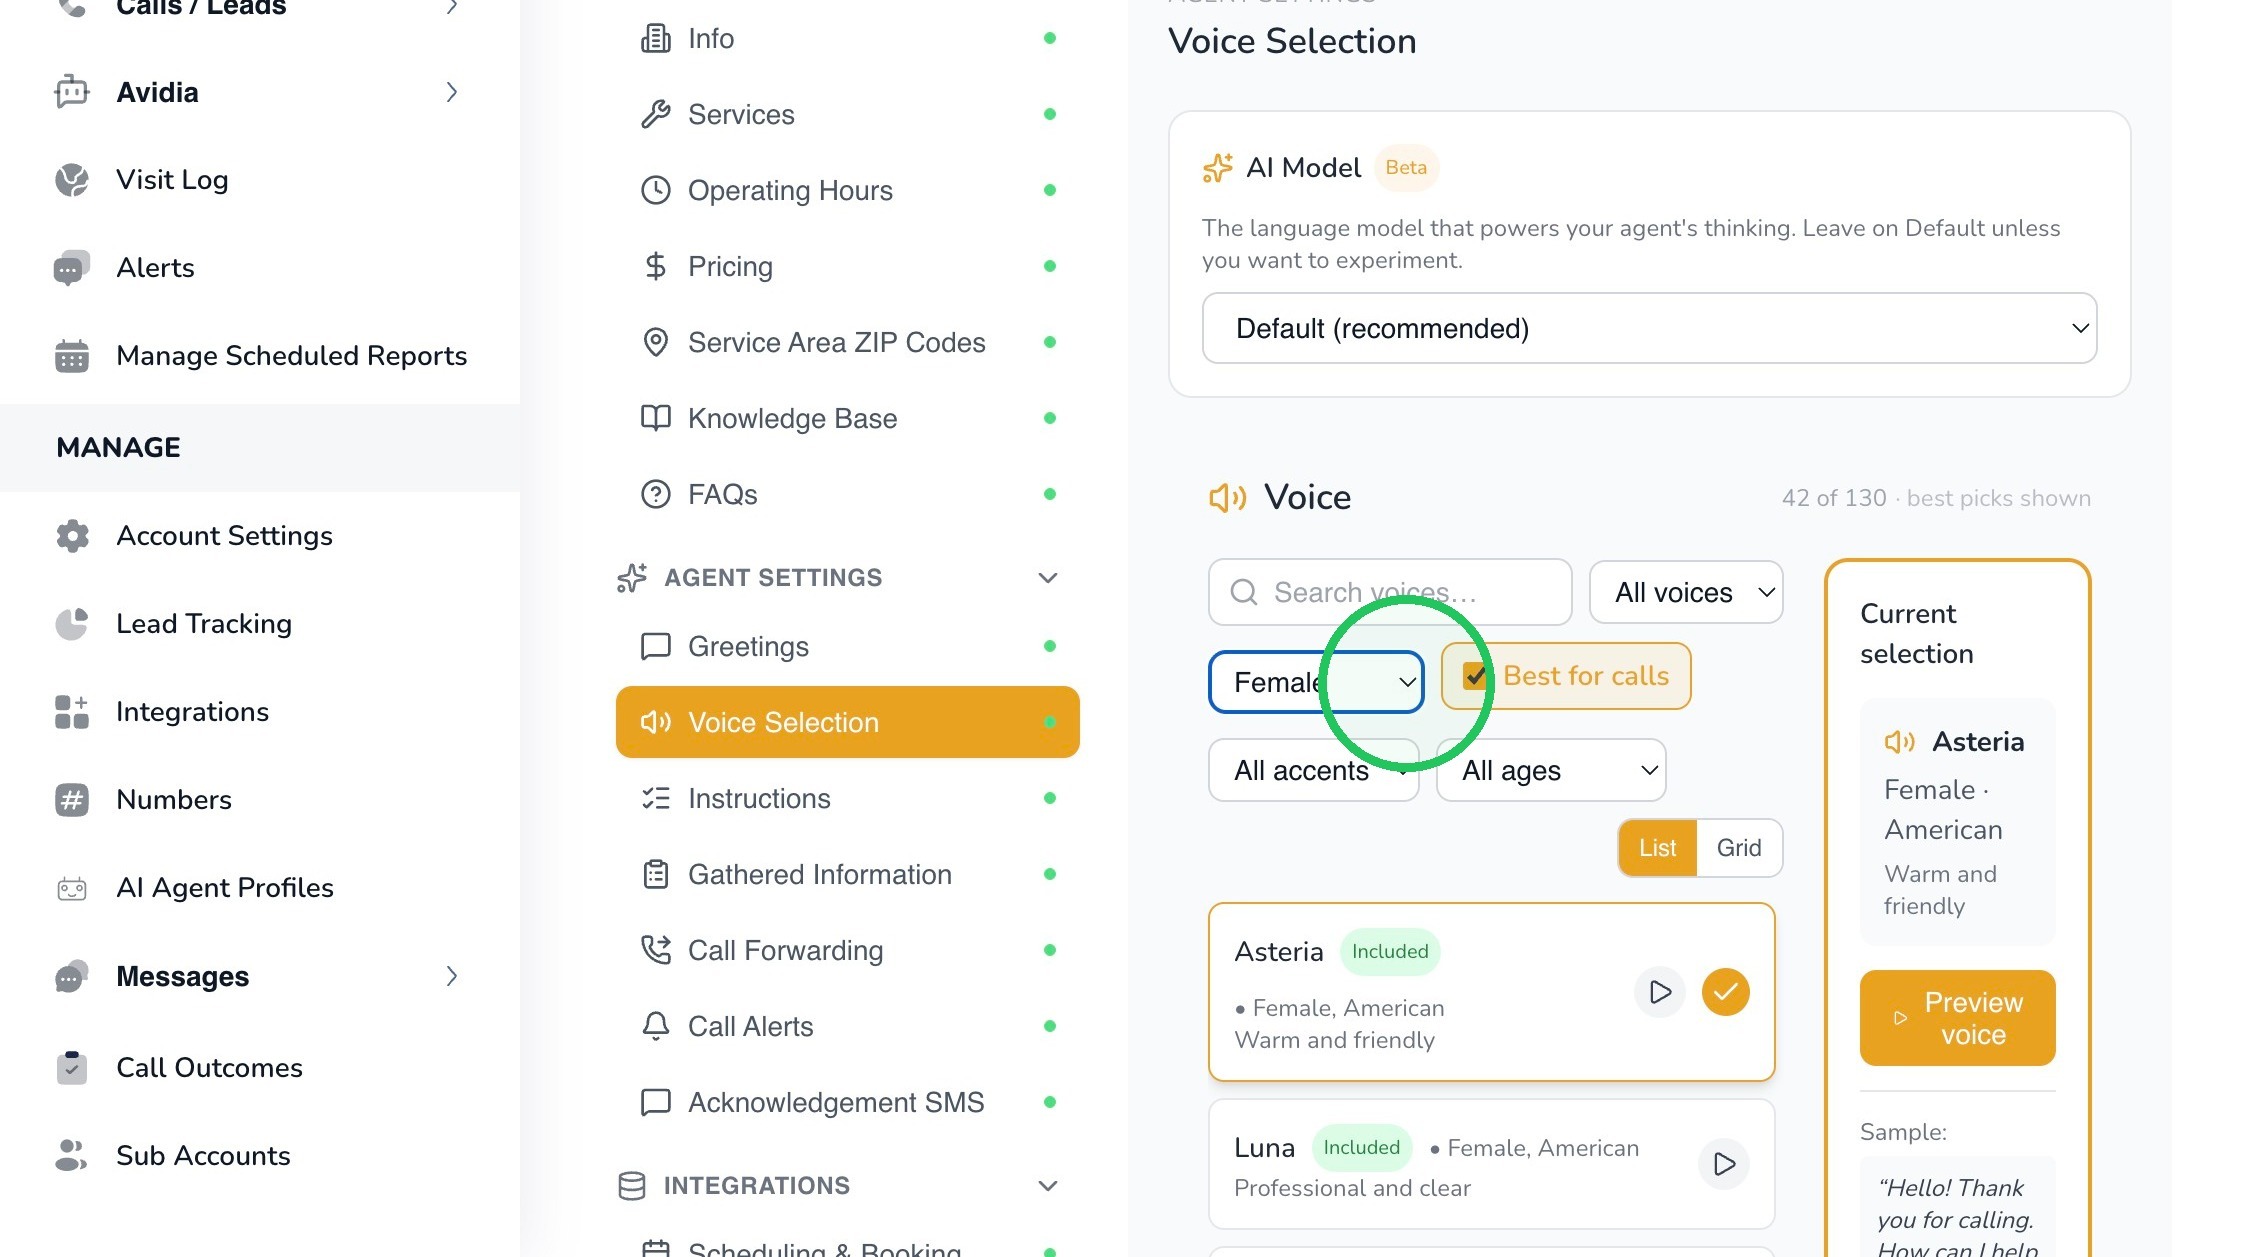Open the All ages dropdown
This screenshot has height=1257, width=2252.
[x=1551, y=770]
